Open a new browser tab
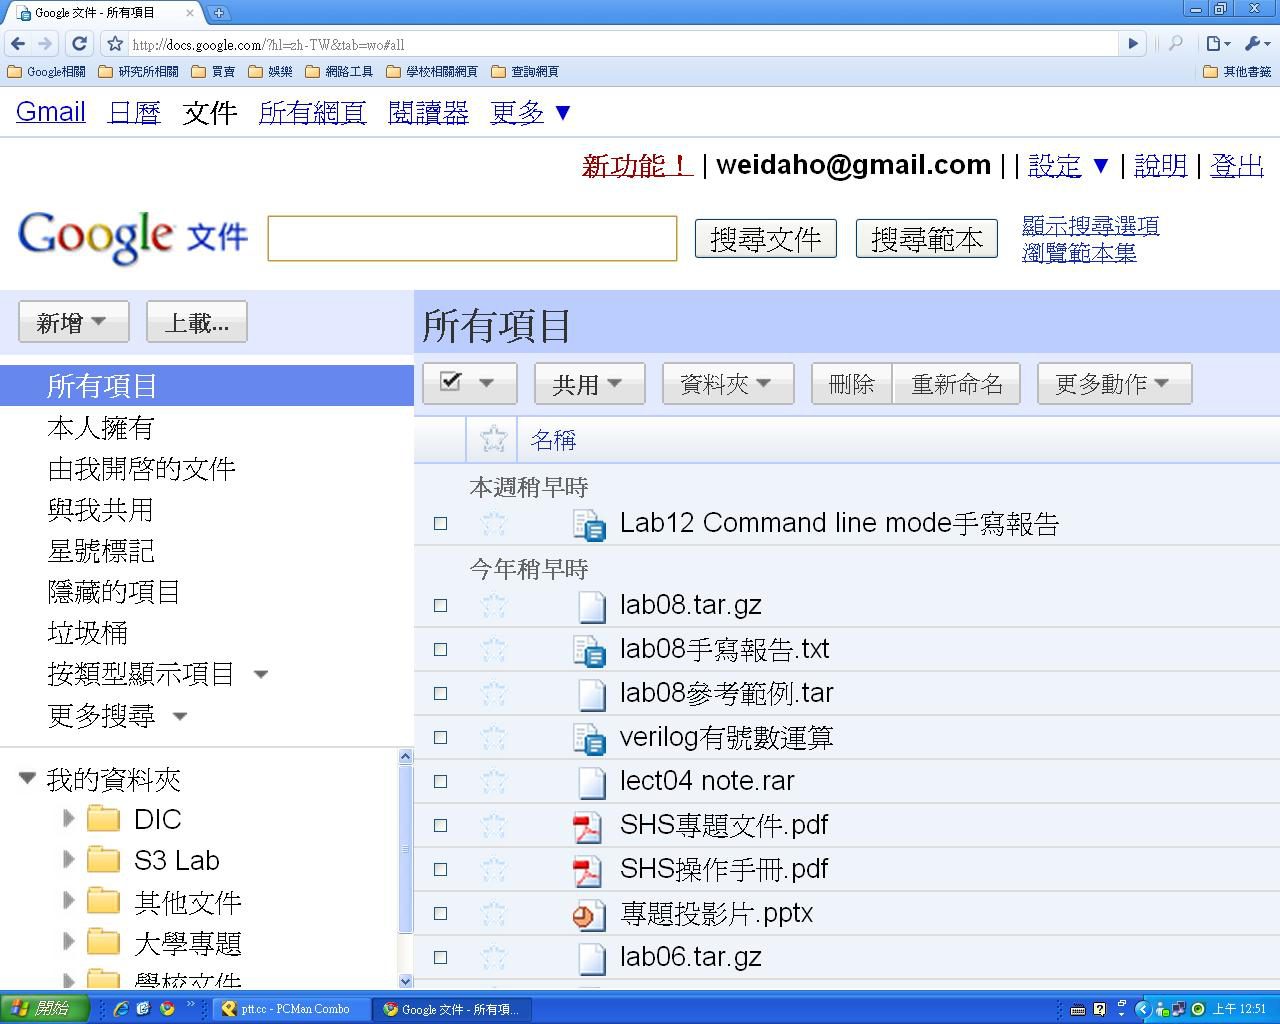The image size is (1280, 1024). [218, 13]
